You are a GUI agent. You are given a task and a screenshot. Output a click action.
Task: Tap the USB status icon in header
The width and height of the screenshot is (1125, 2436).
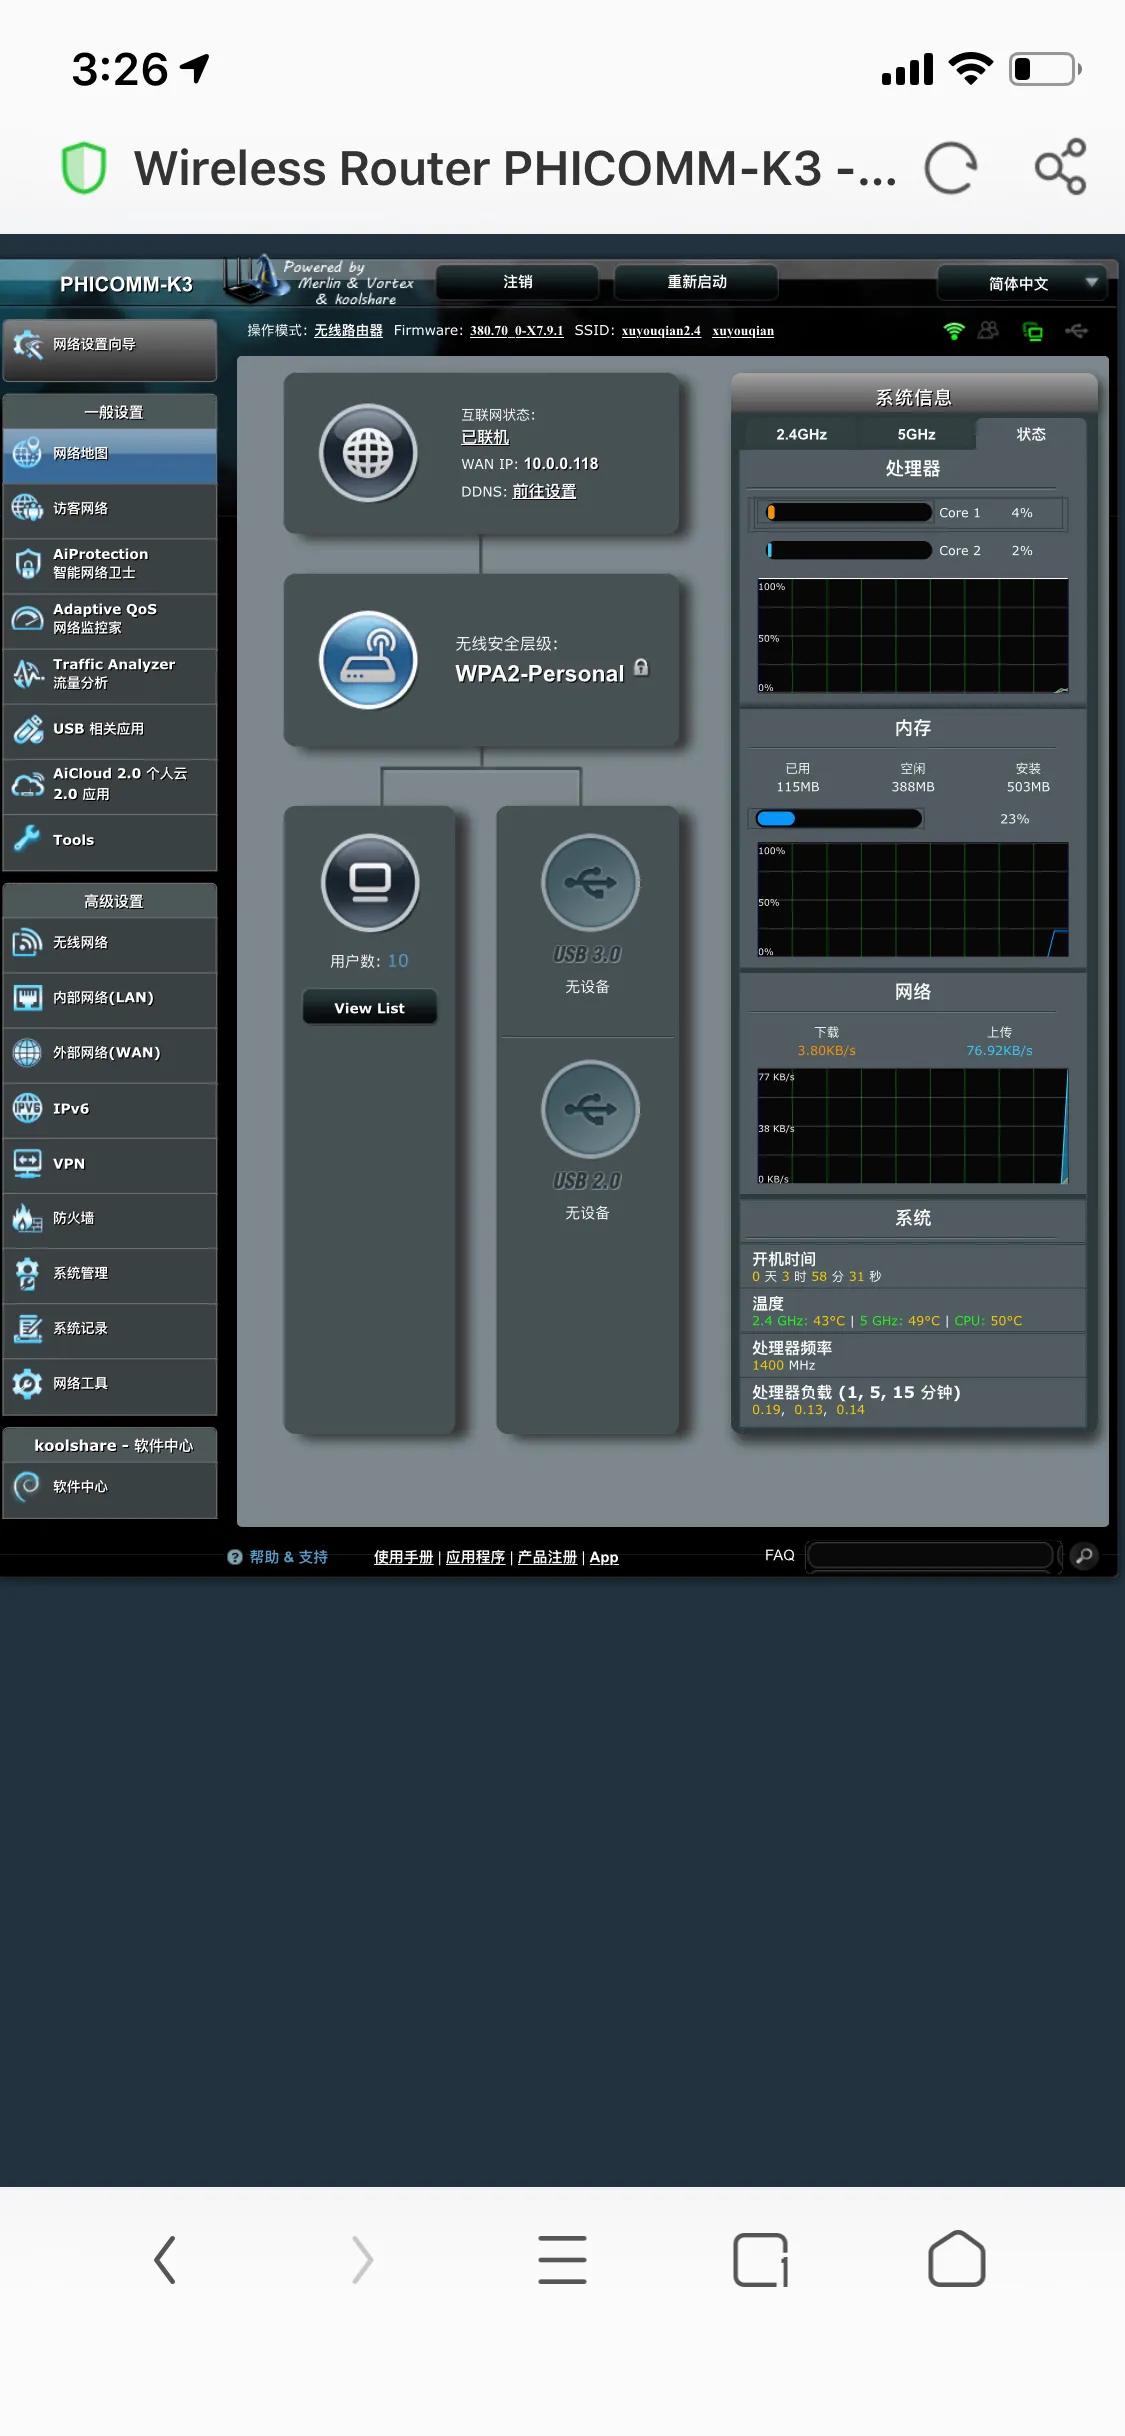pos(1077,330)
